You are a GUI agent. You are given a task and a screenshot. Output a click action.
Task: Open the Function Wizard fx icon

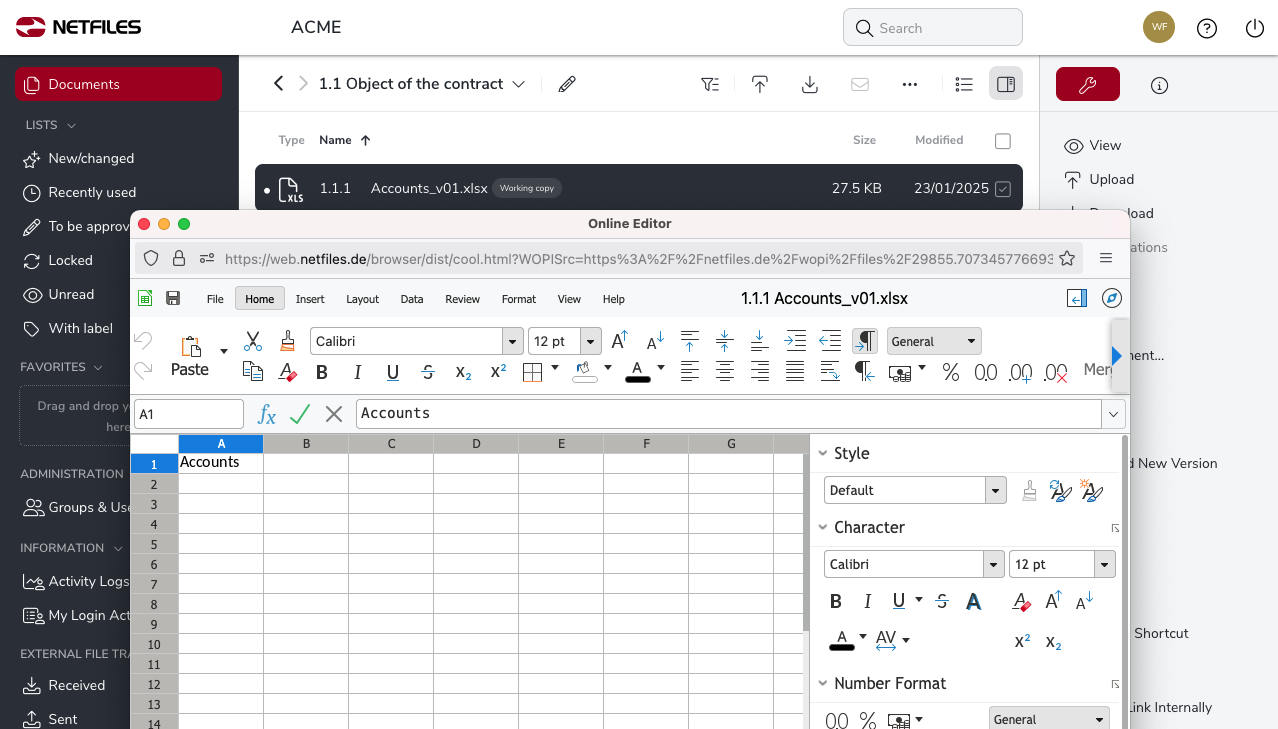click(x=267, y=414)
